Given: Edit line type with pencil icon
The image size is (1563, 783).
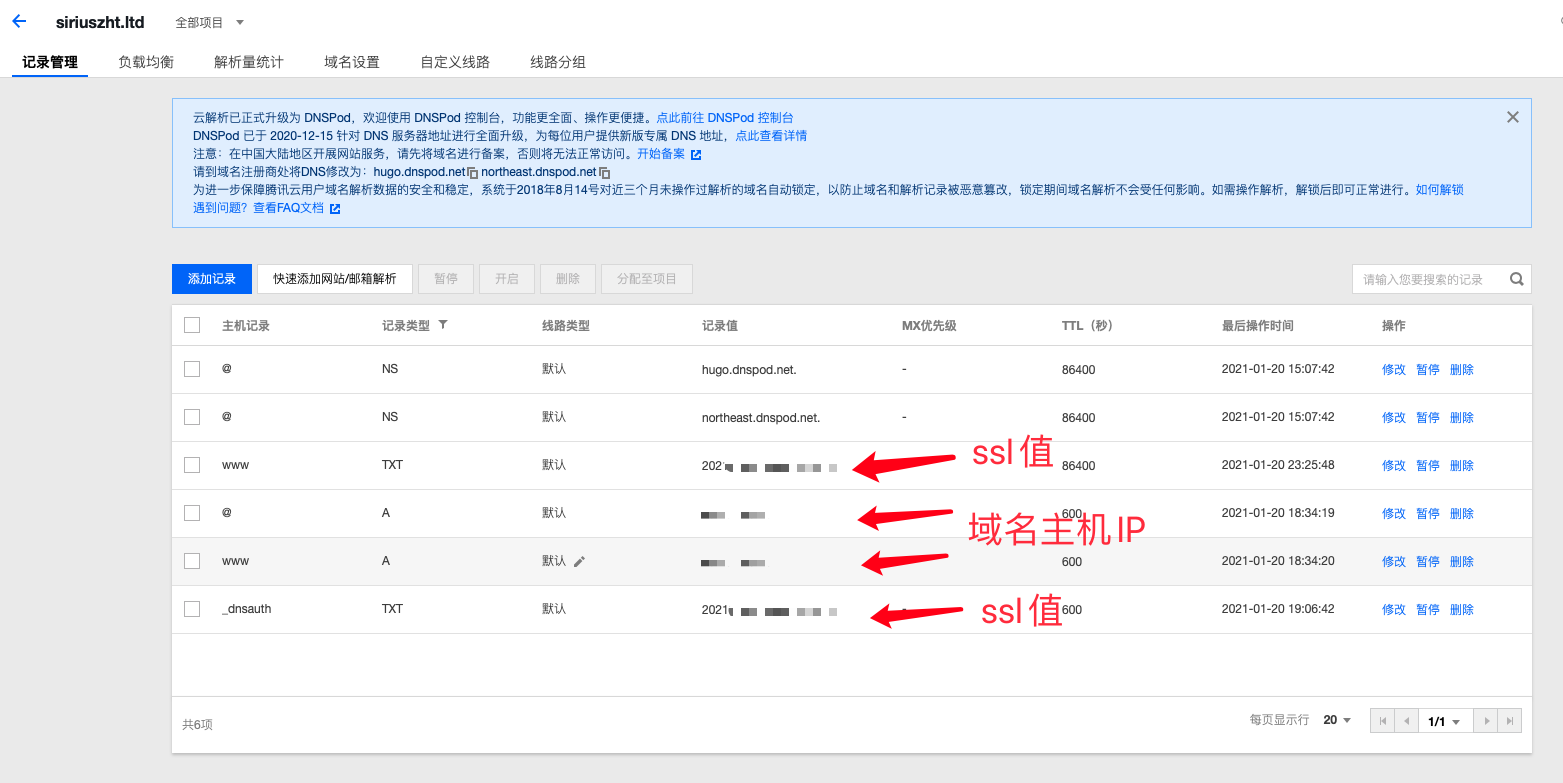Looking at the screenshot, I should coord(579,562).
